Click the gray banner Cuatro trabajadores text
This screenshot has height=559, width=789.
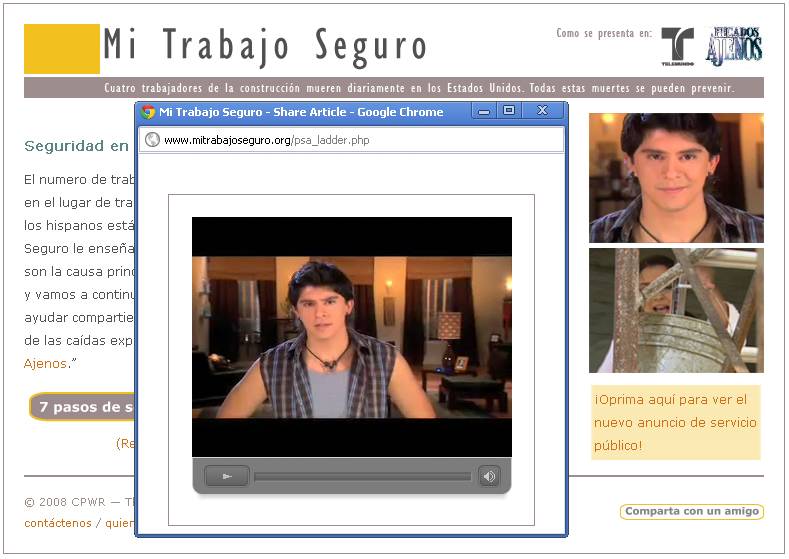419,88
